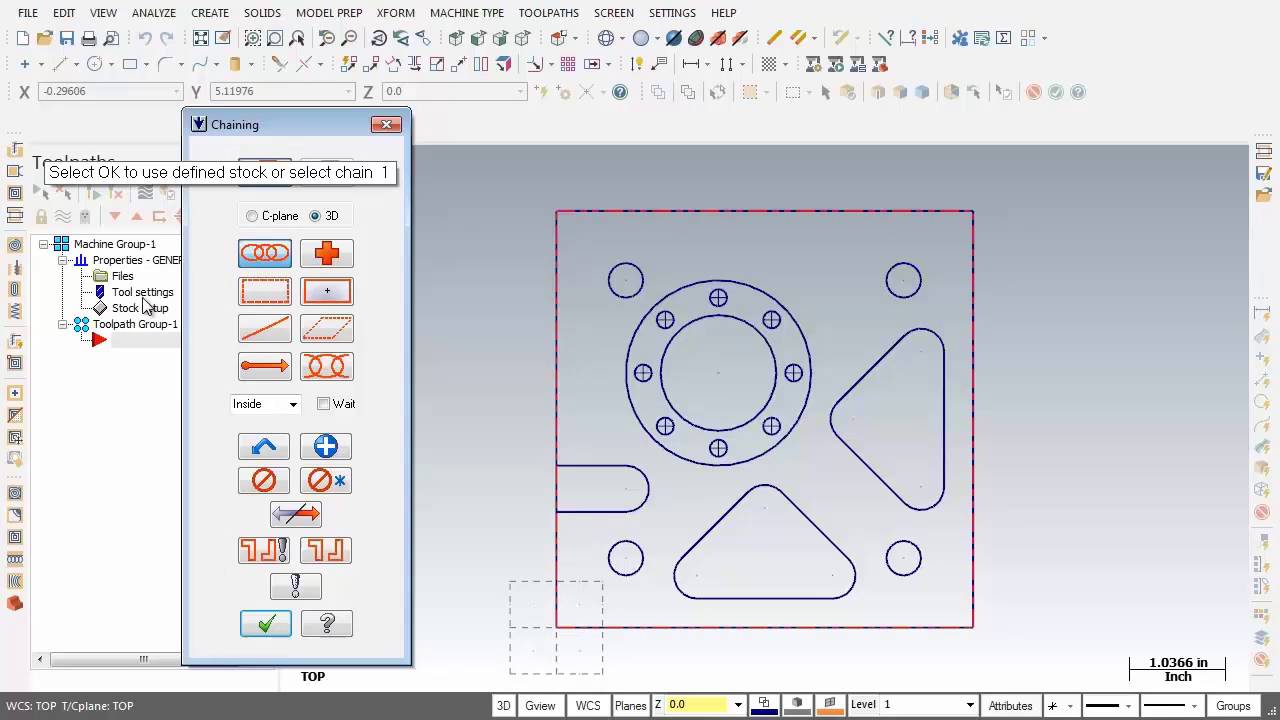Click the toolpath statistics sigma icon
Image resolution: width=1280 pixels, height=720 pixels.
[x=1003, y=38]
